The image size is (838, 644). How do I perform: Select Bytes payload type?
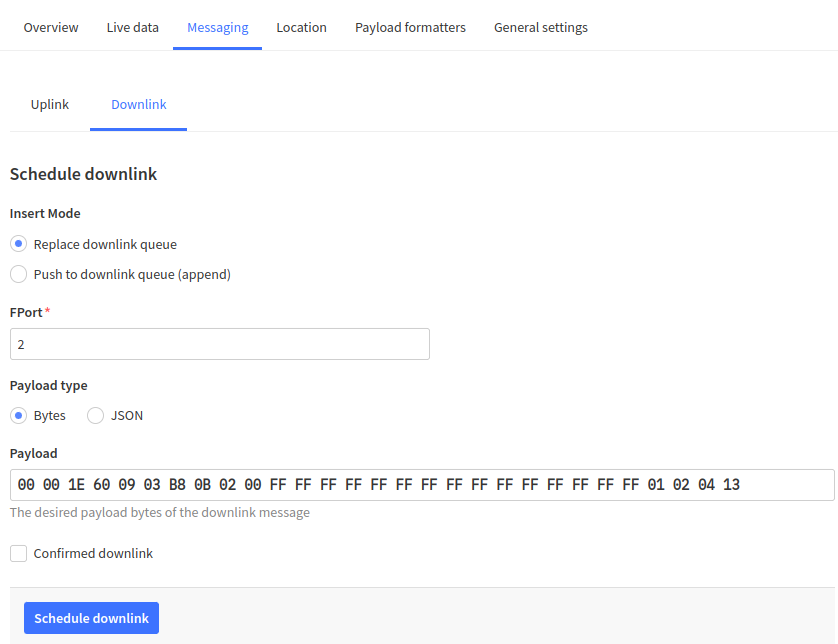point(19,415)
